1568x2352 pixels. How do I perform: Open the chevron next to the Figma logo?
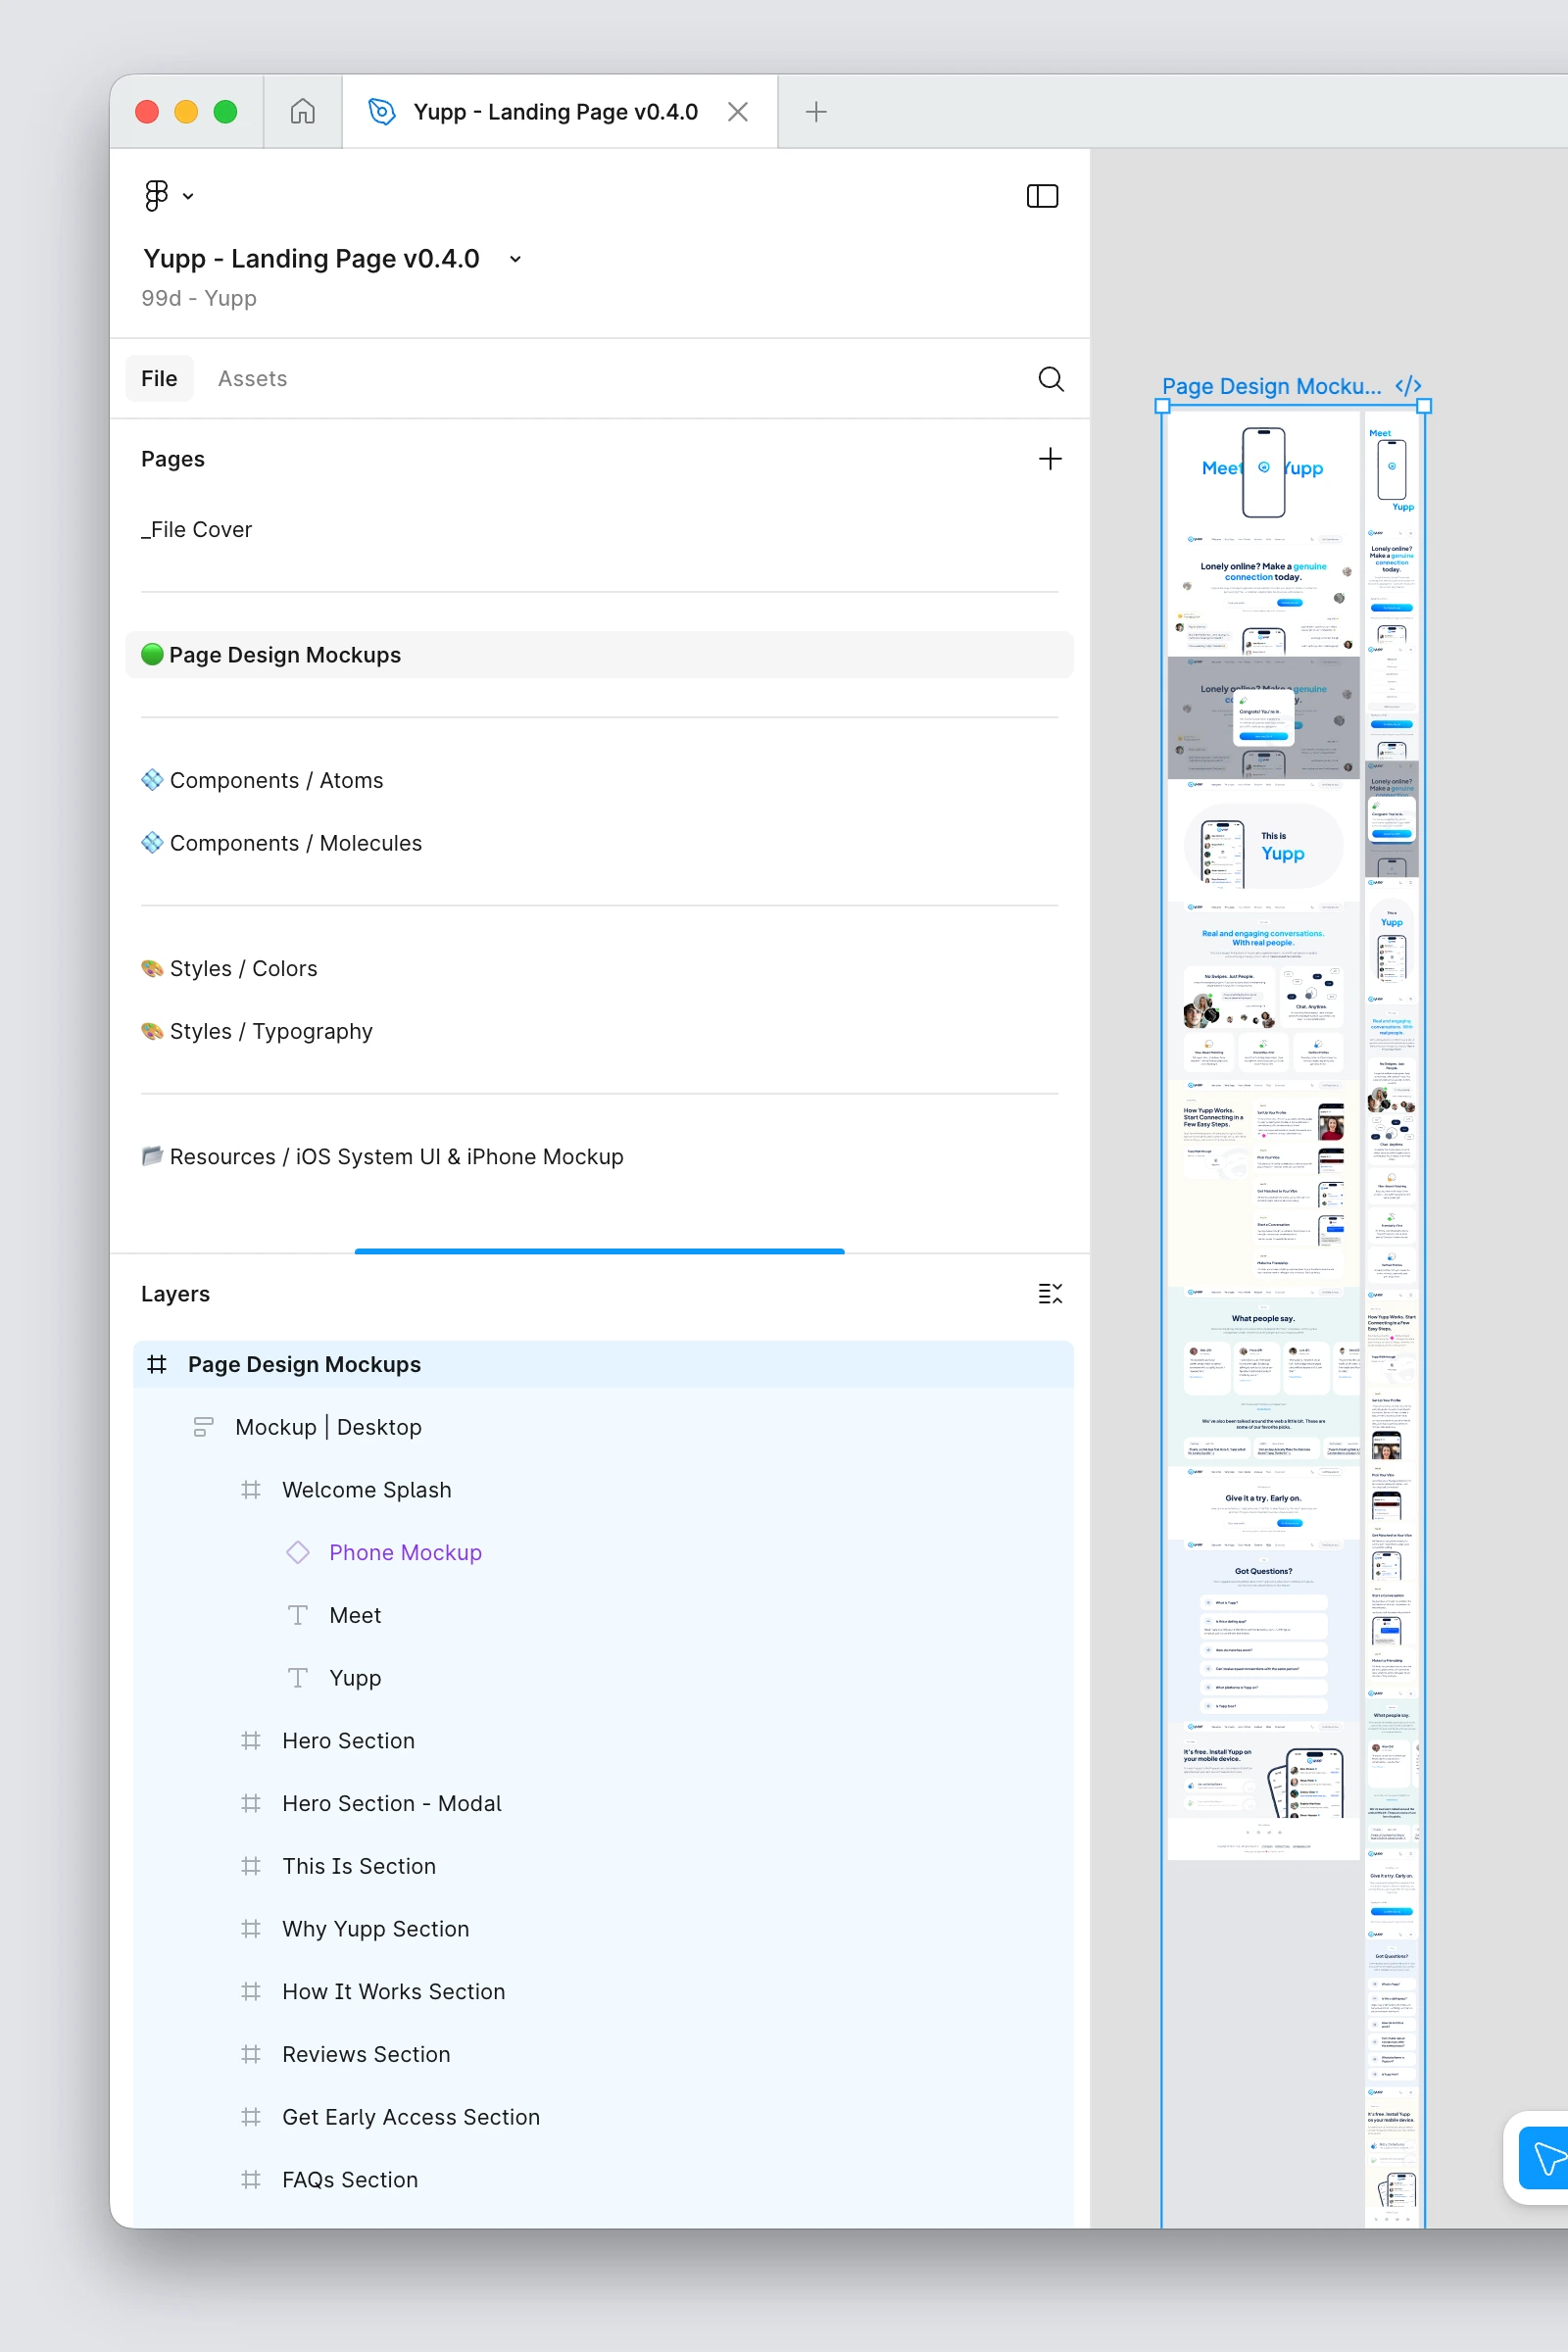tap(189, 196)
